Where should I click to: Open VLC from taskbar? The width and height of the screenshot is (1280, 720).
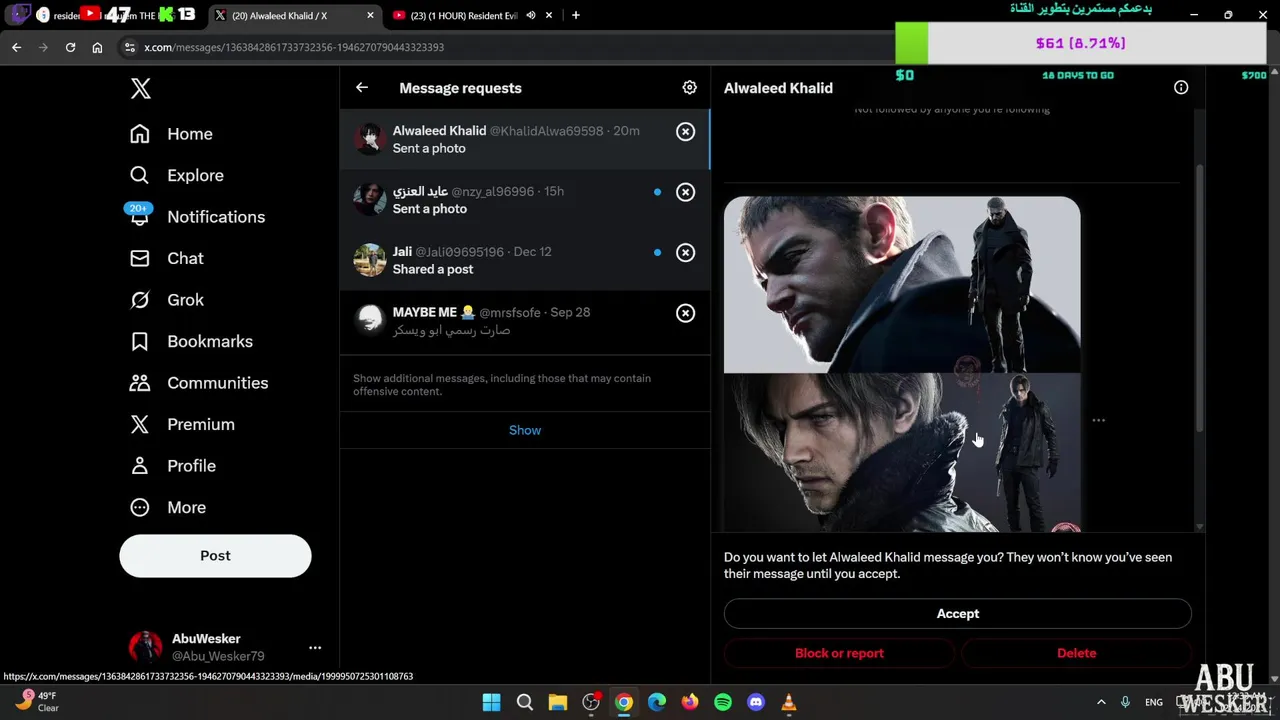pos(788,702)
